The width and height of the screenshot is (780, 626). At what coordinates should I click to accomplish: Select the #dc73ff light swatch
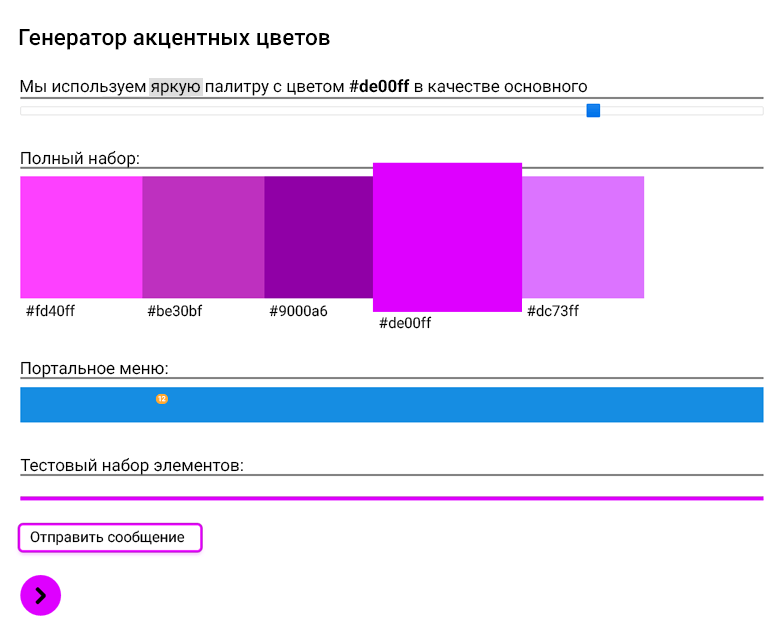click(583, 237)
